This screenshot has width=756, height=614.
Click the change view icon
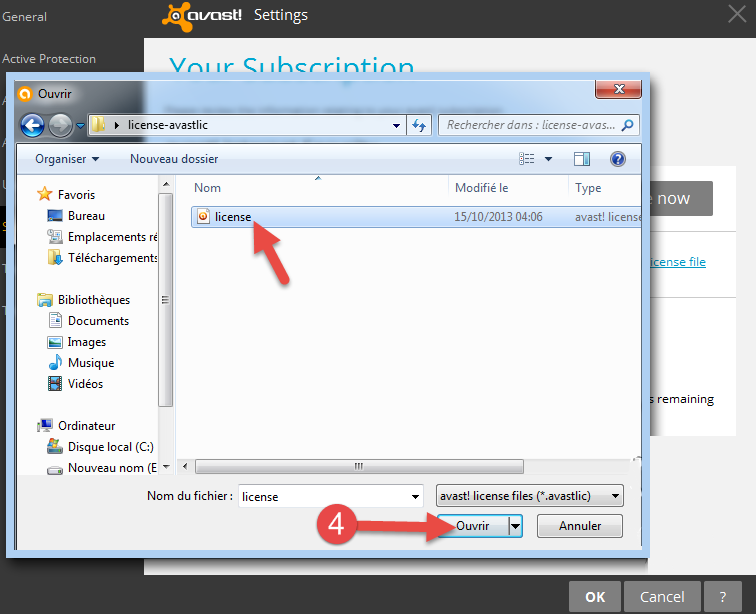(x=528, y=159)
